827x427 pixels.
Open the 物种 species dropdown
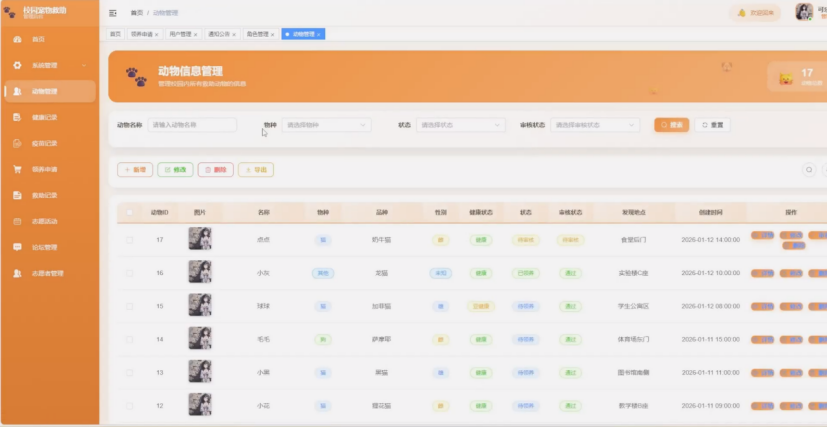click(326, 125)
